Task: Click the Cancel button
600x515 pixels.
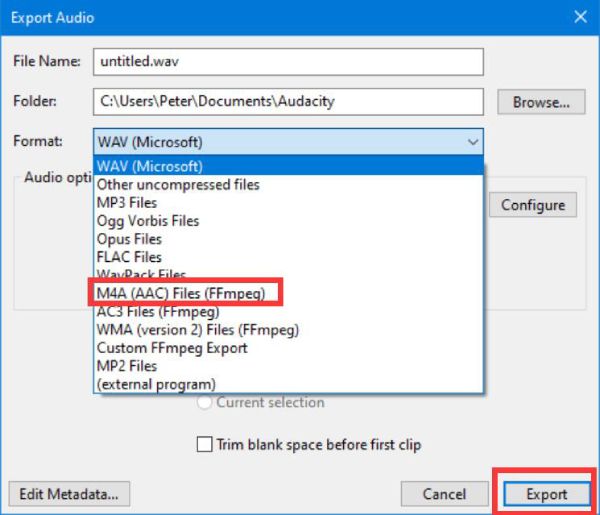Action: pos(445,494)
